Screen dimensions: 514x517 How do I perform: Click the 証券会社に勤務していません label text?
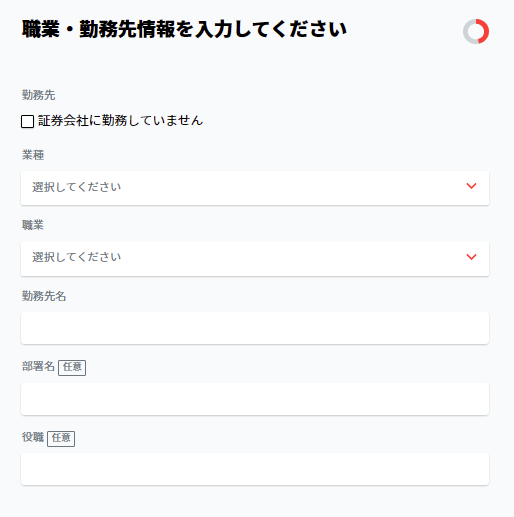(x=120, y=121)
